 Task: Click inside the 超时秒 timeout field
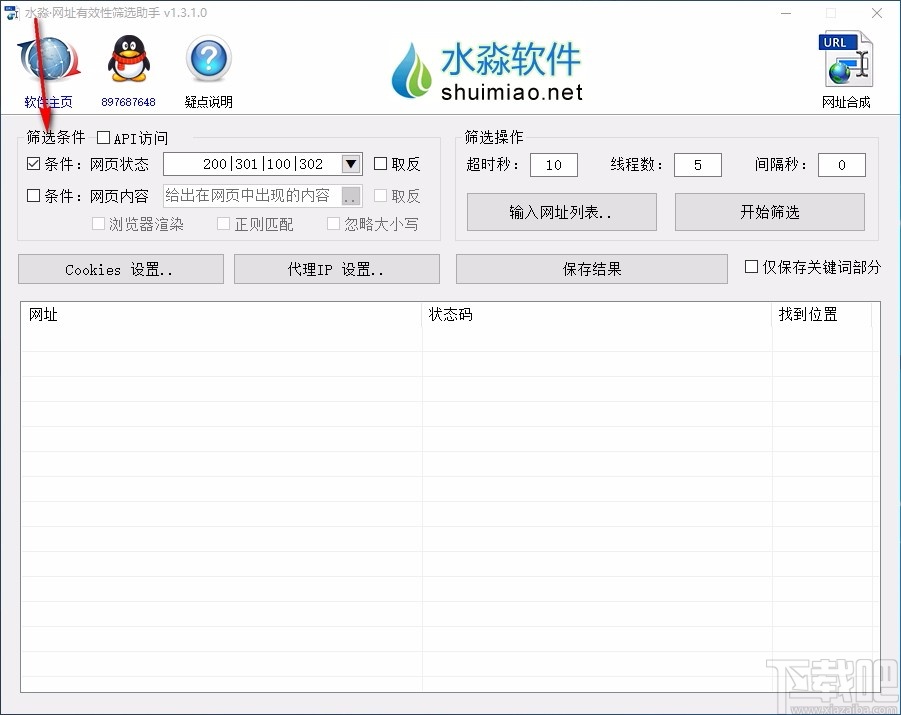click(553, 164)
